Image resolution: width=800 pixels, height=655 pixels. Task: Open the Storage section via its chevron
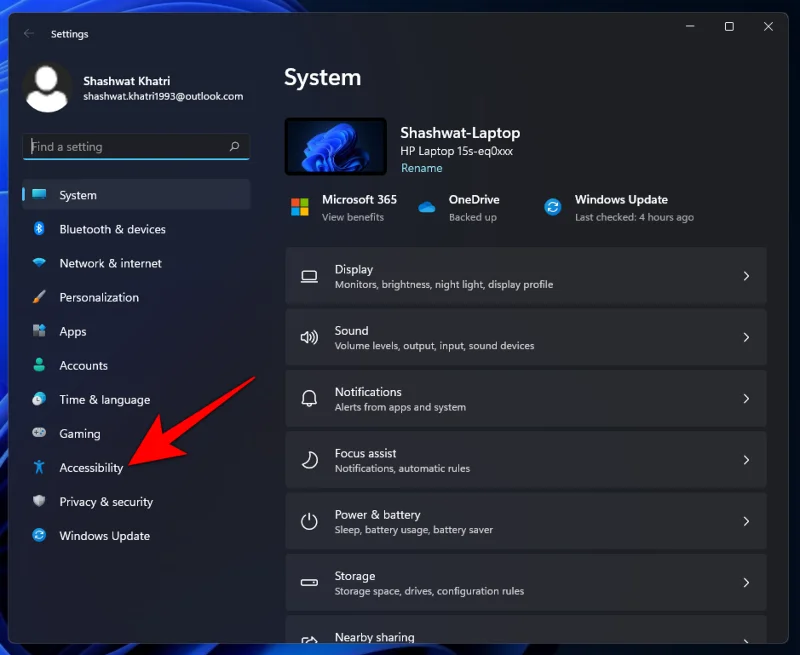coord(746,582)
